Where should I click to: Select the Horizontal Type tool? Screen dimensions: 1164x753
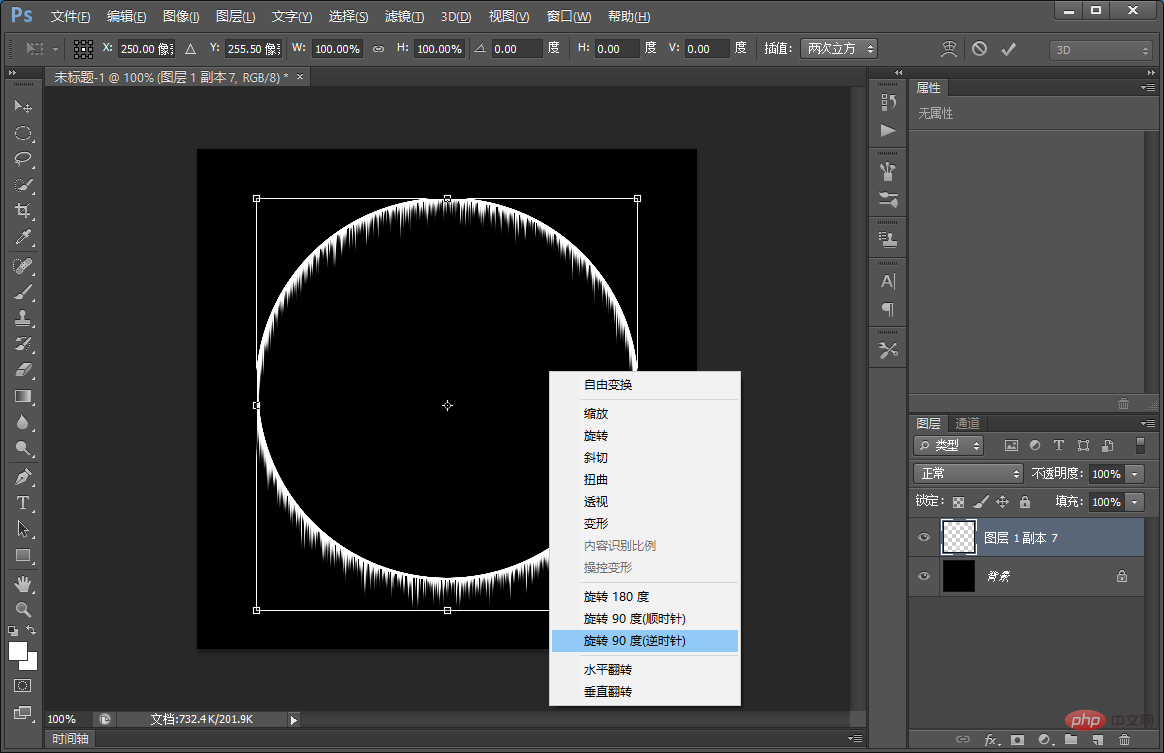23,503
